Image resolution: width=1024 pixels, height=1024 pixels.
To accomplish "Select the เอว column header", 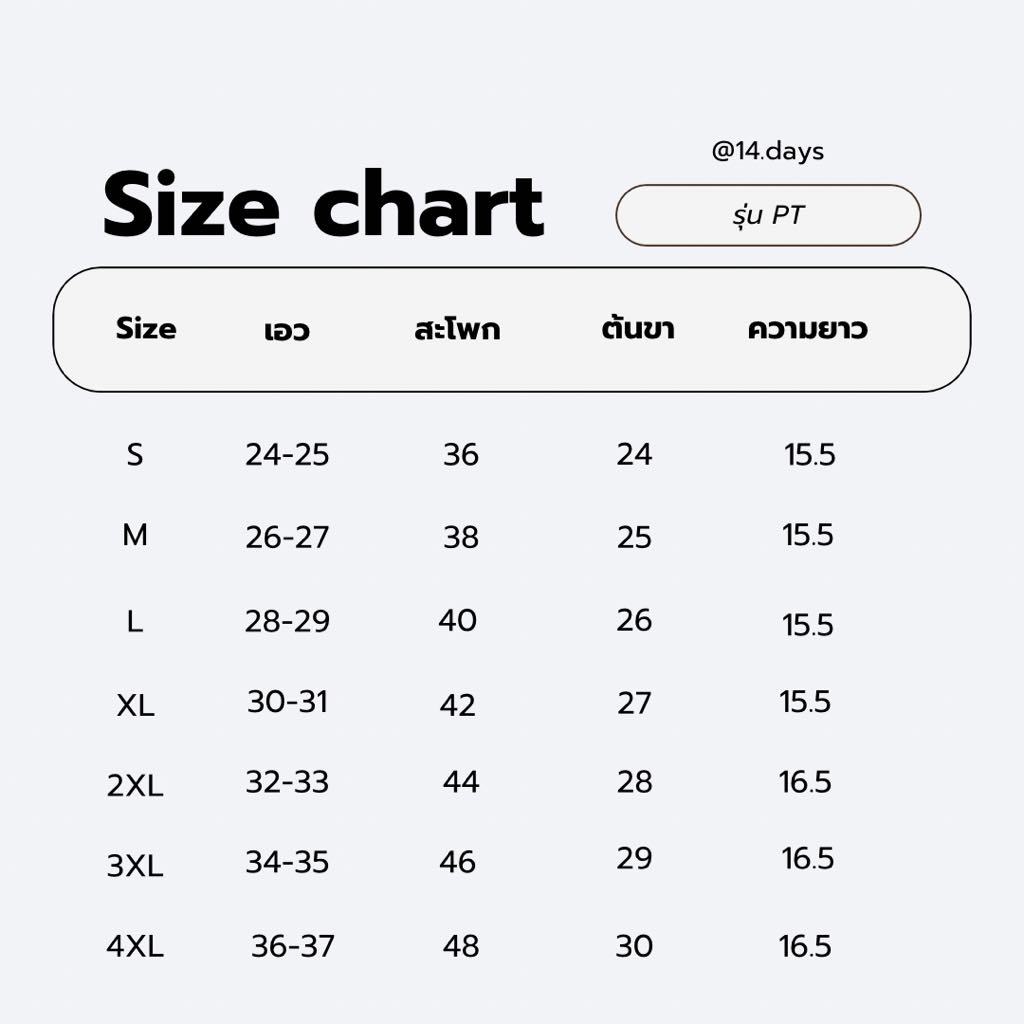I will coord(287,330).
